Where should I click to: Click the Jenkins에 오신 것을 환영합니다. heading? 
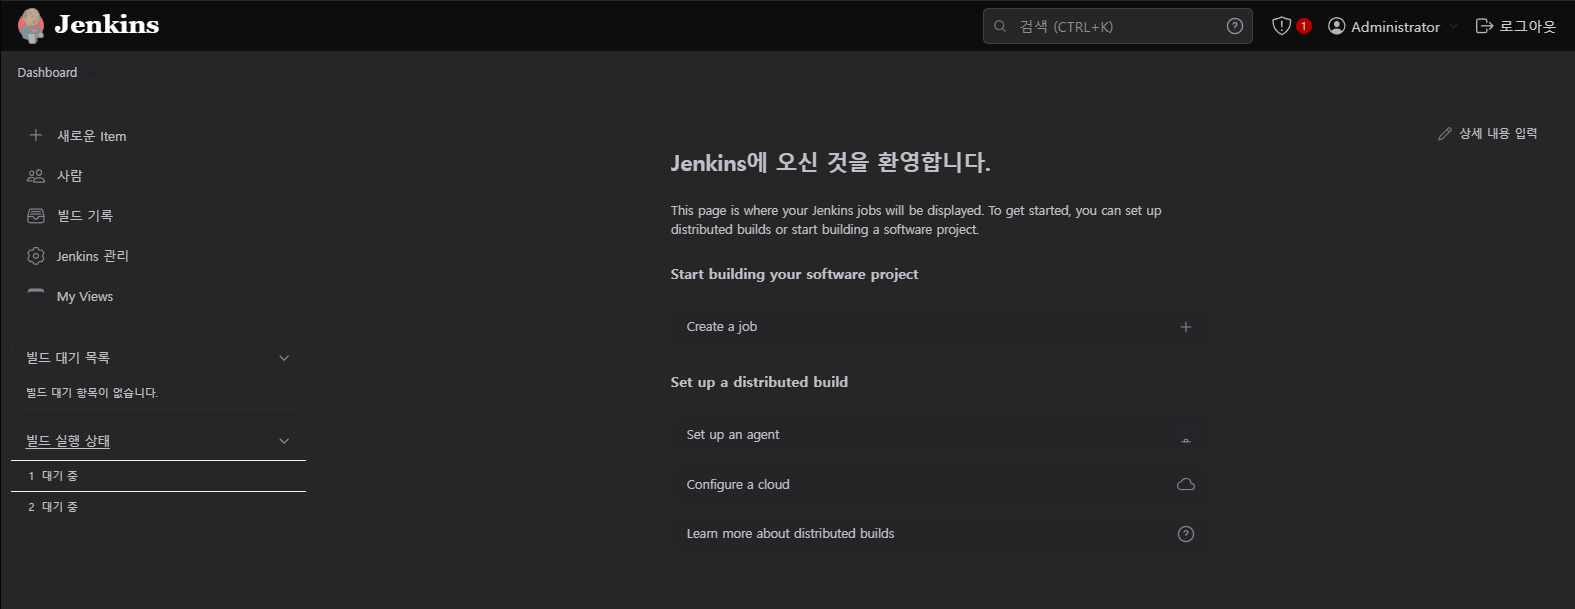830,162
